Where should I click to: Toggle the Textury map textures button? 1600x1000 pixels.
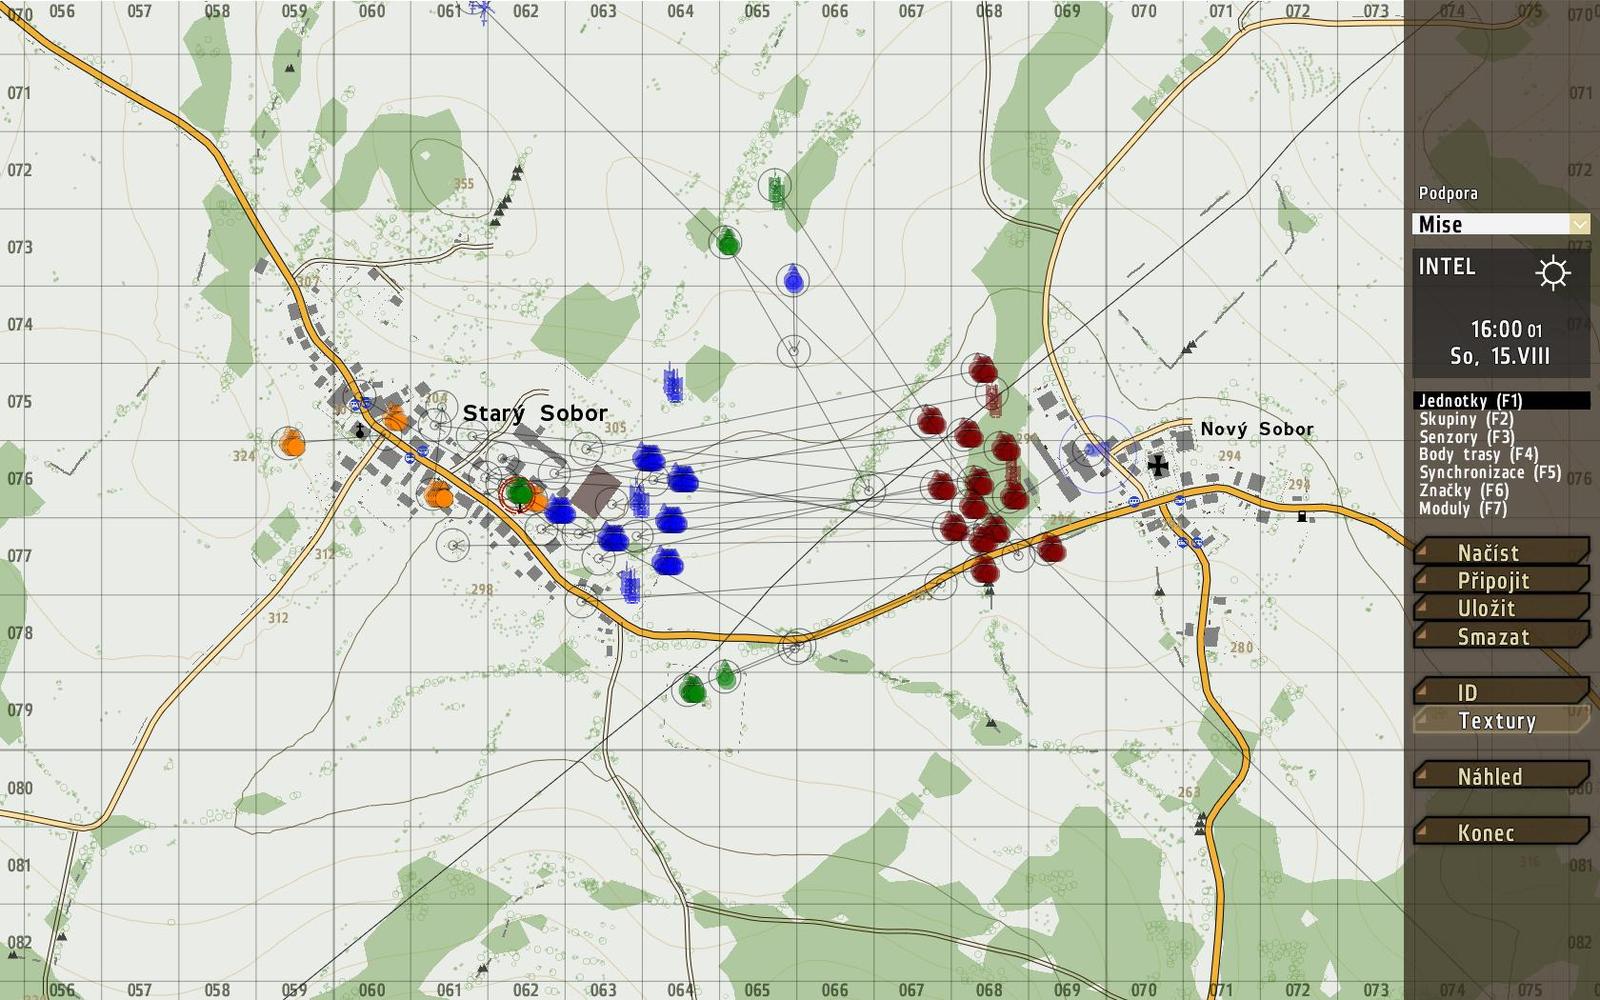tap(1497, 721)
